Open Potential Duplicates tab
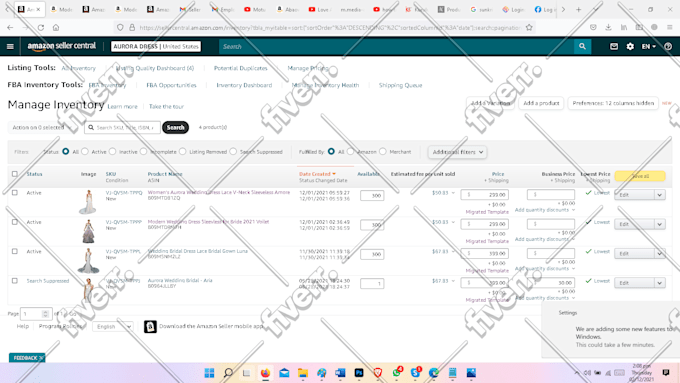The height and width of the screenshot is (383, 680). click(241, 68)
